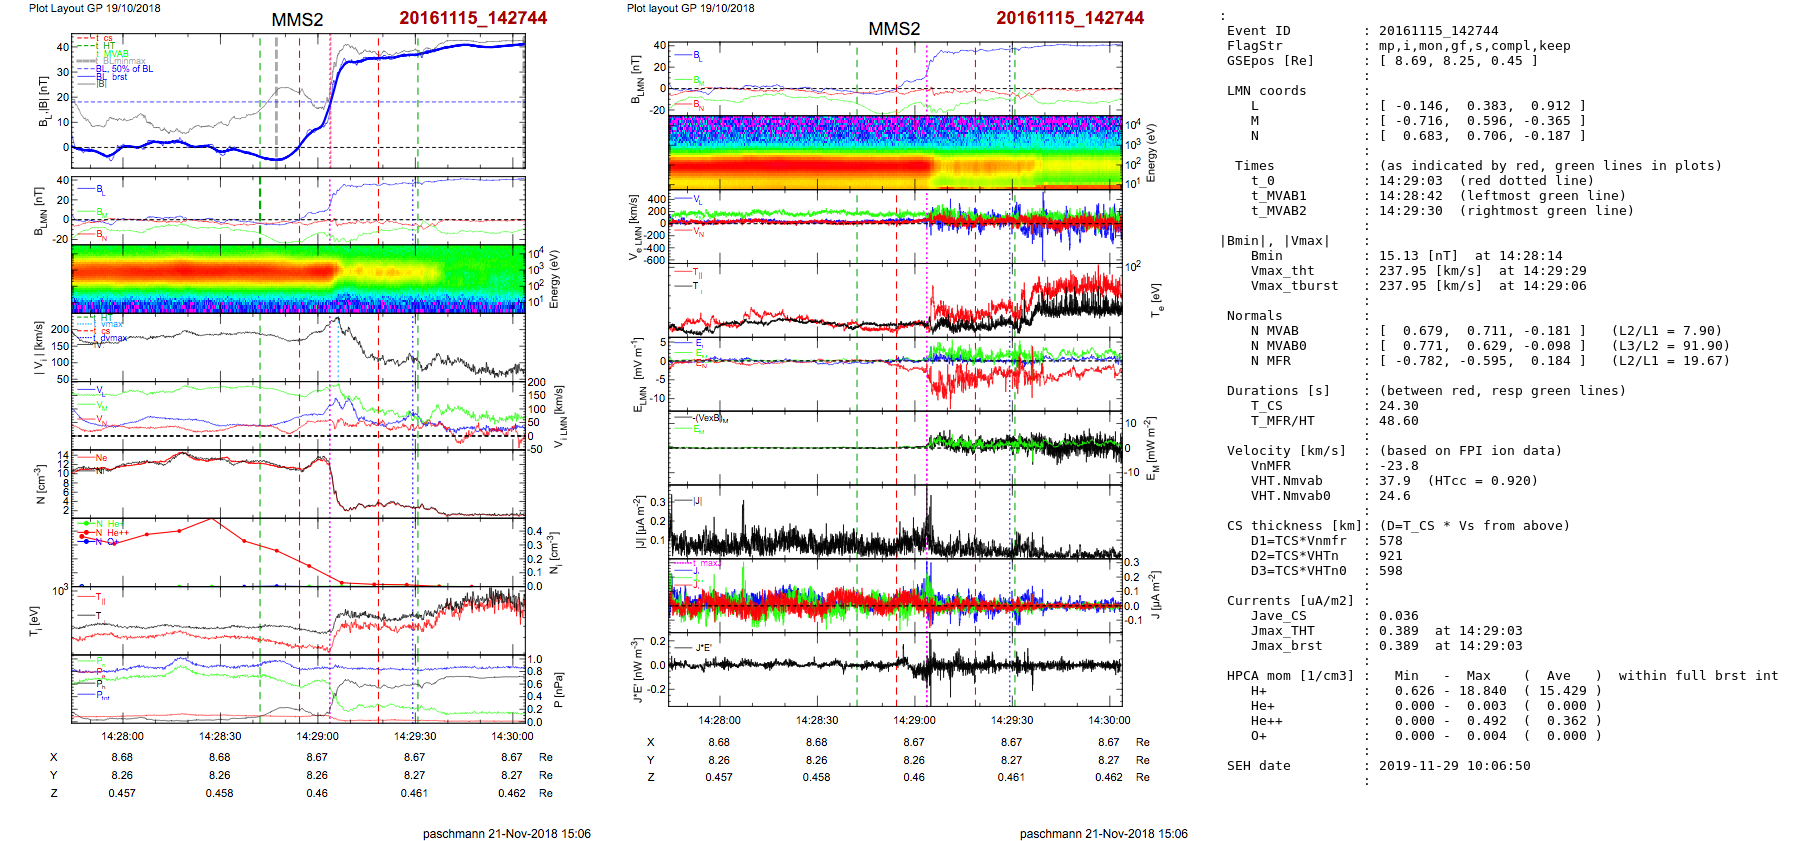This screenshot has width=1804, height=841.
Task: Click the paschmann footer under the left plot
Action: [x=506, y=833]
